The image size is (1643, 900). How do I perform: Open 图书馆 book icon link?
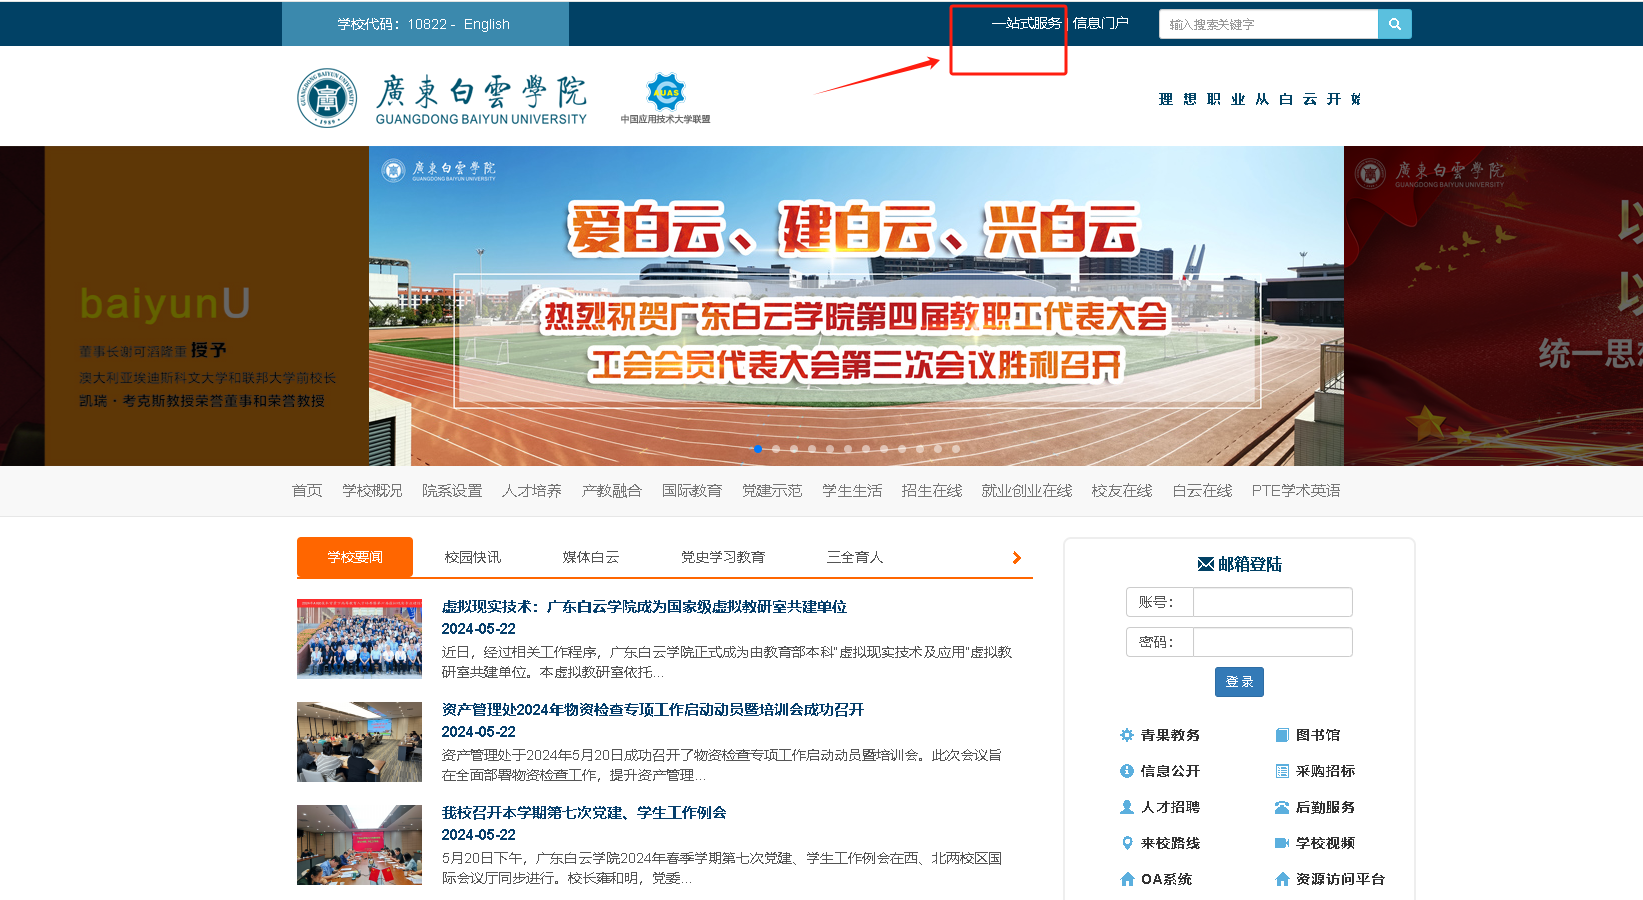(x=1282, y=735)
